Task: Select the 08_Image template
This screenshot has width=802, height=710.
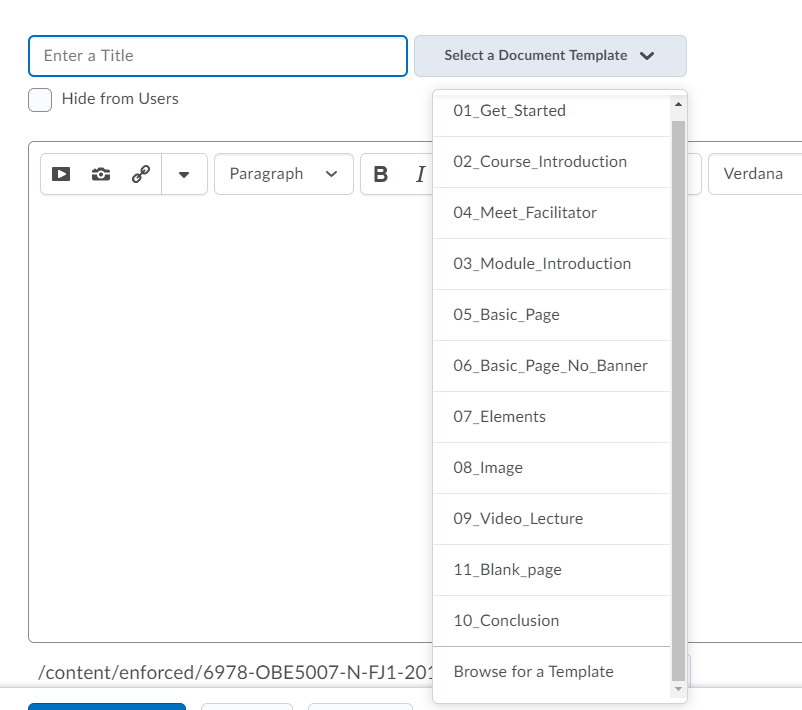Action: coord(551,468)
